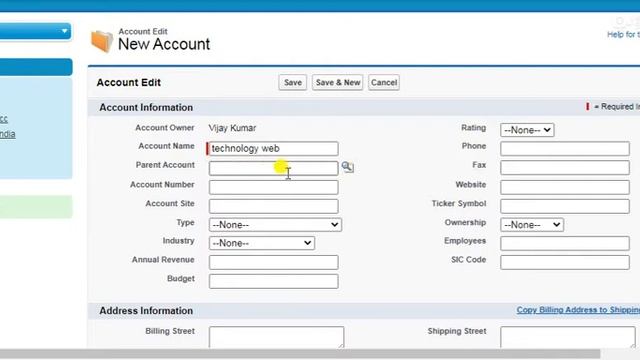Click the horizontal scrollbar at the bottom
This screenshot has width=640, height=360.
(x=300, y=353)
